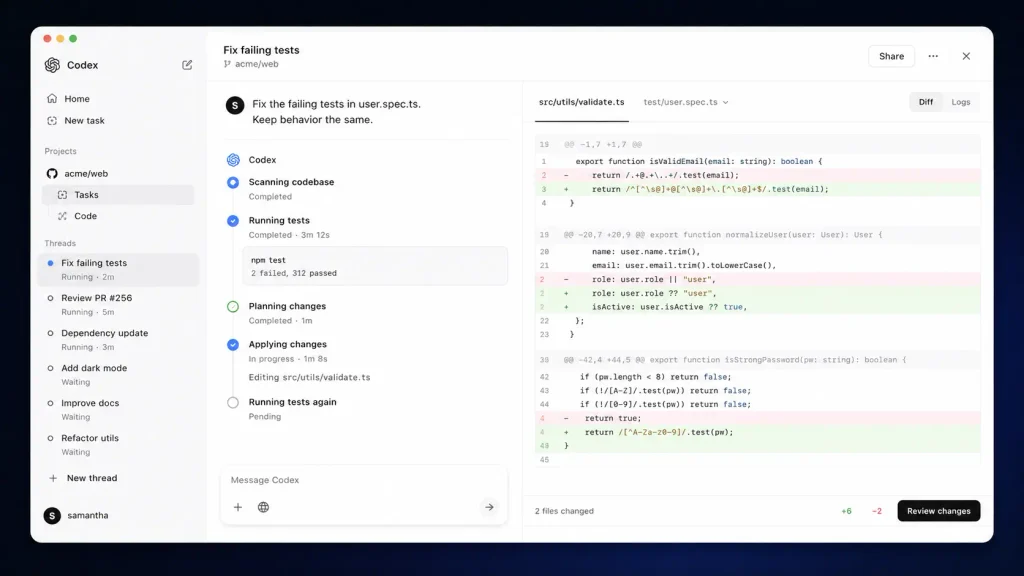Click the isValidEmail hunk header line
The image size is (1024, 576).
(x=758, y=144)
